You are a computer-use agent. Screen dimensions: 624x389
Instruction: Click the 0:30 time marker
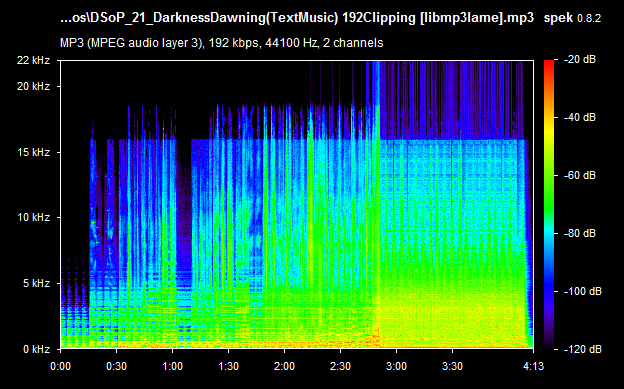pos(117,366)
